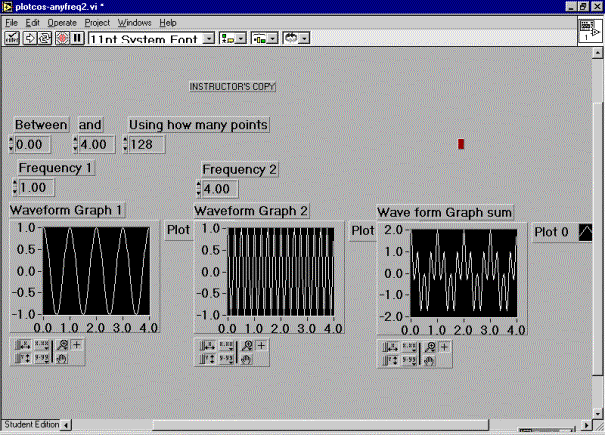Viewport: 605px width, 435px height.
Task: Toggle Y autoscale lock for Wave form Graph sum
Action: pyautogui.click(x=390, y=361)
